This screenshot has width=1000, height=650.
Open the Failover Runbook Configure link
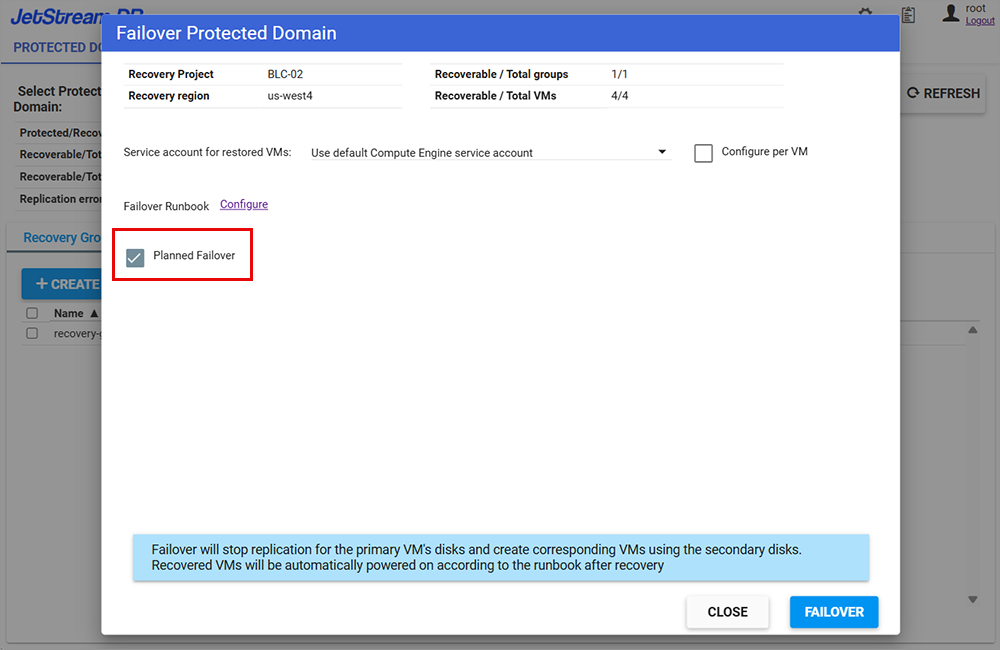tap(244, 204)
